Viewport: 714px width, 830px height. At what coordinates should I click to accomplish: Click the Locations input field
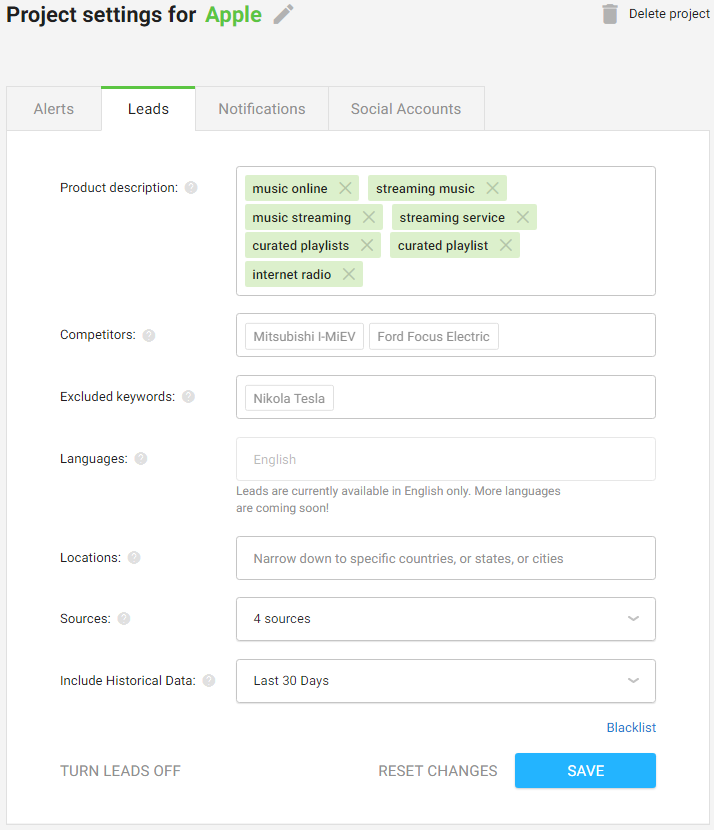point(446,558)
